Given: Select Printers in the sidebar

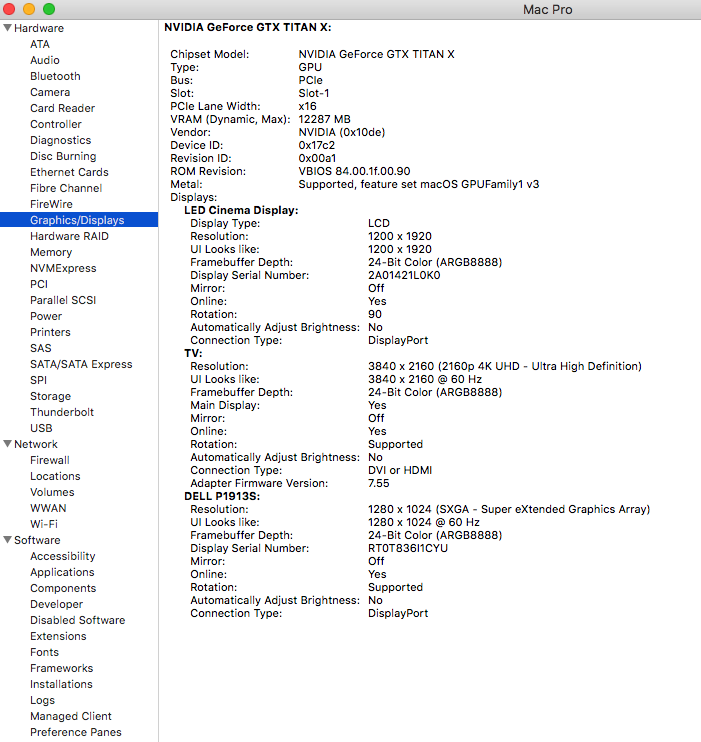Looking at the screenshot, I should point(50,332).
